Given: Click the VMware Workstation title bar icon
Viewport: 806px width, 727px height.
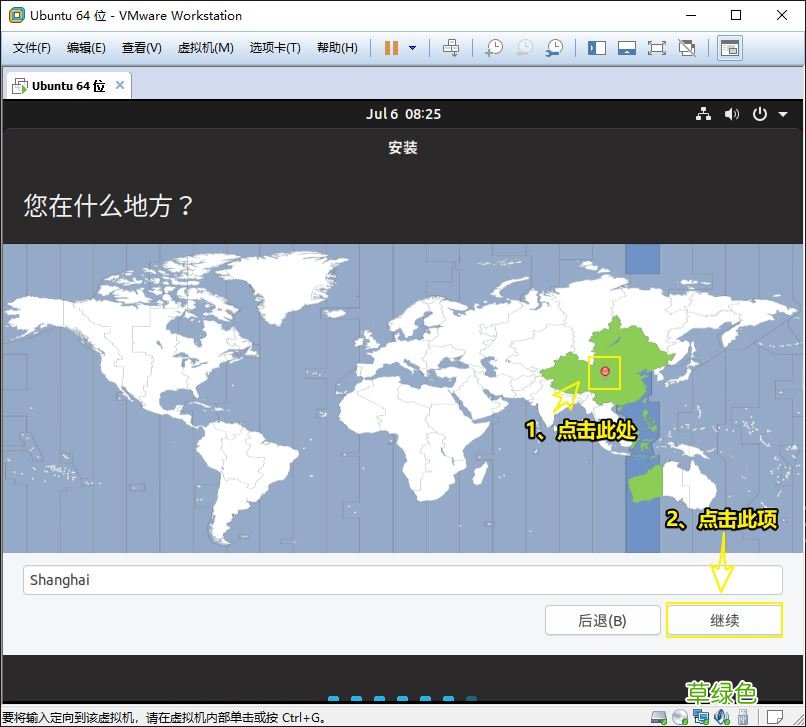Looking at the screenshot, I should tap(17, 15).
